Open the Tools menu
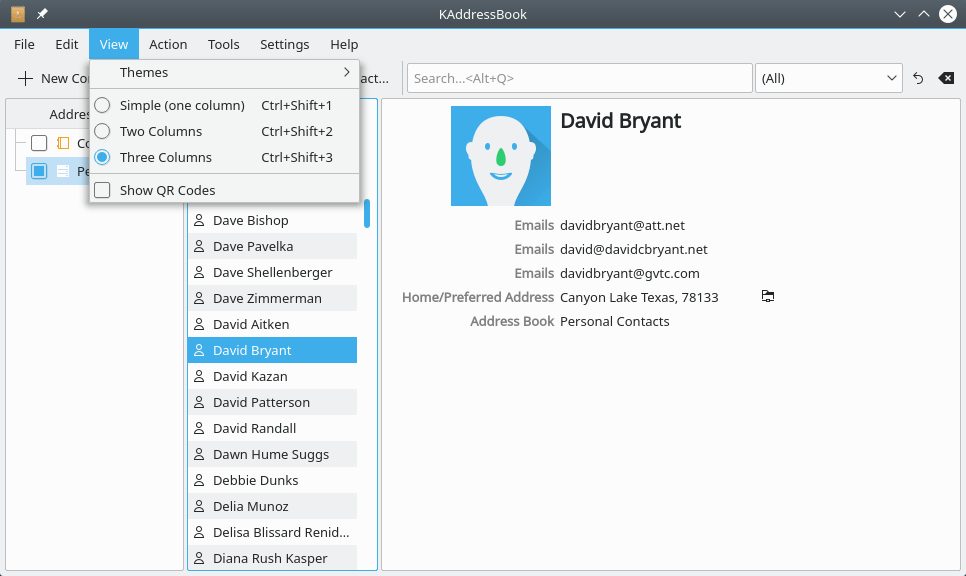This screenshot has width=966, height=576. [x=223, y=44]
